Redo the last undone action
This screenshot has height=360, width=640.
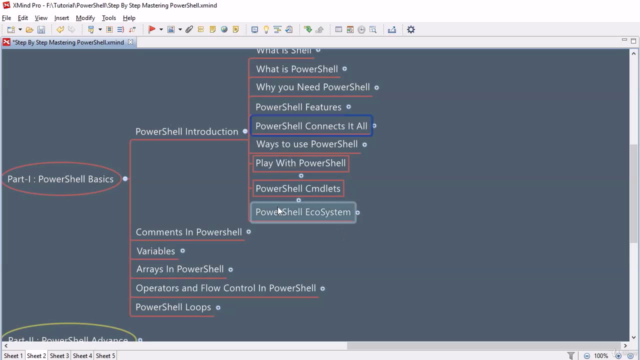[72, 30]
